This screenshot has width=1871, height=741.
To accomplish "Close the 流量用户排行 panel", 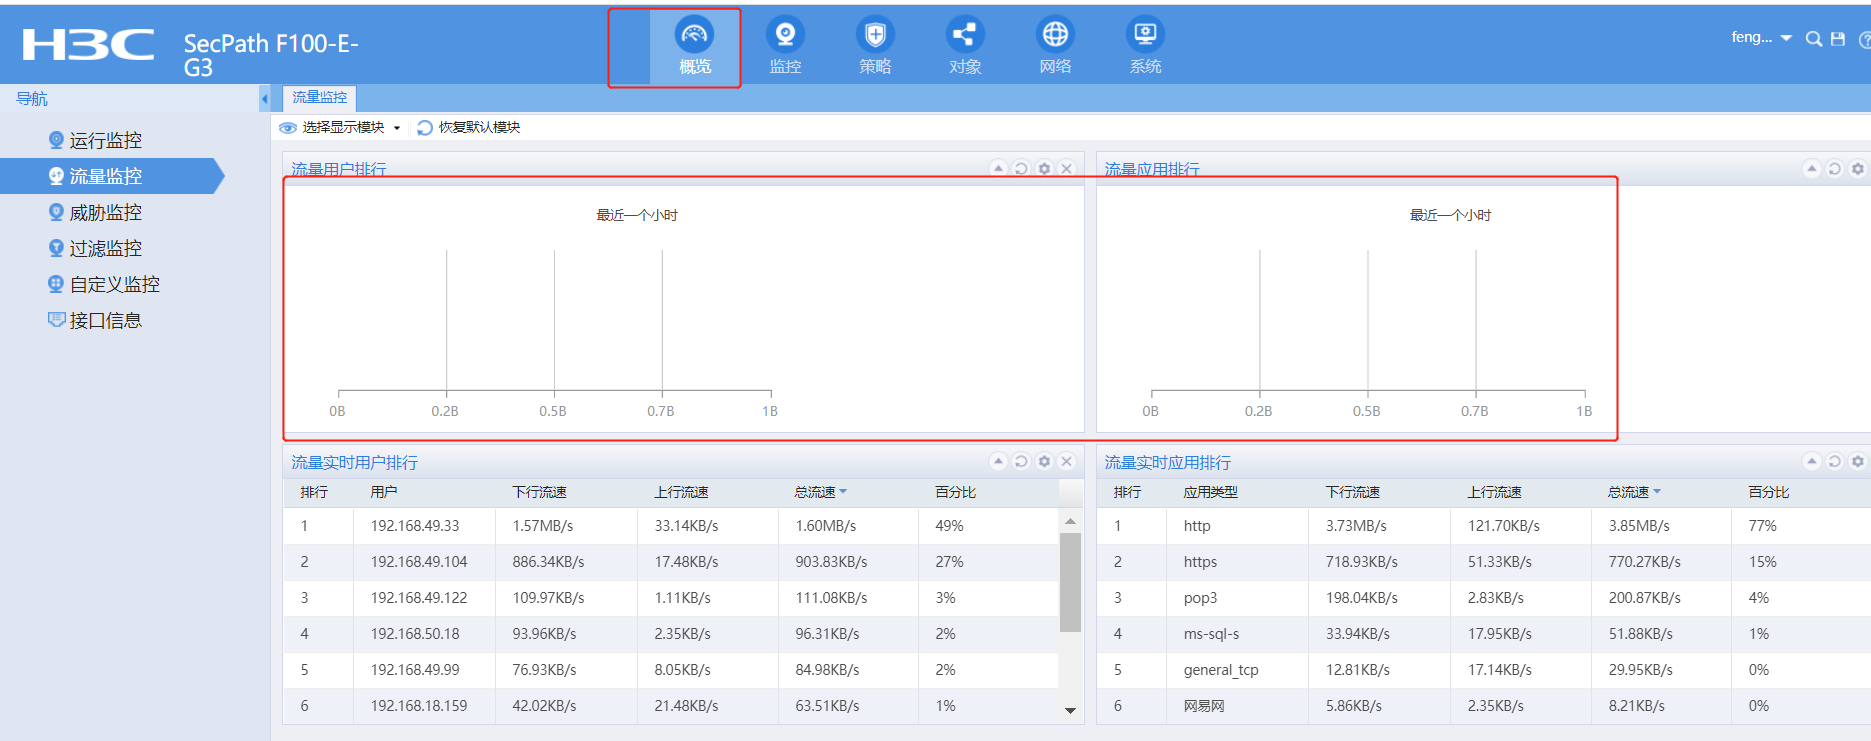I will [1067, 169].
